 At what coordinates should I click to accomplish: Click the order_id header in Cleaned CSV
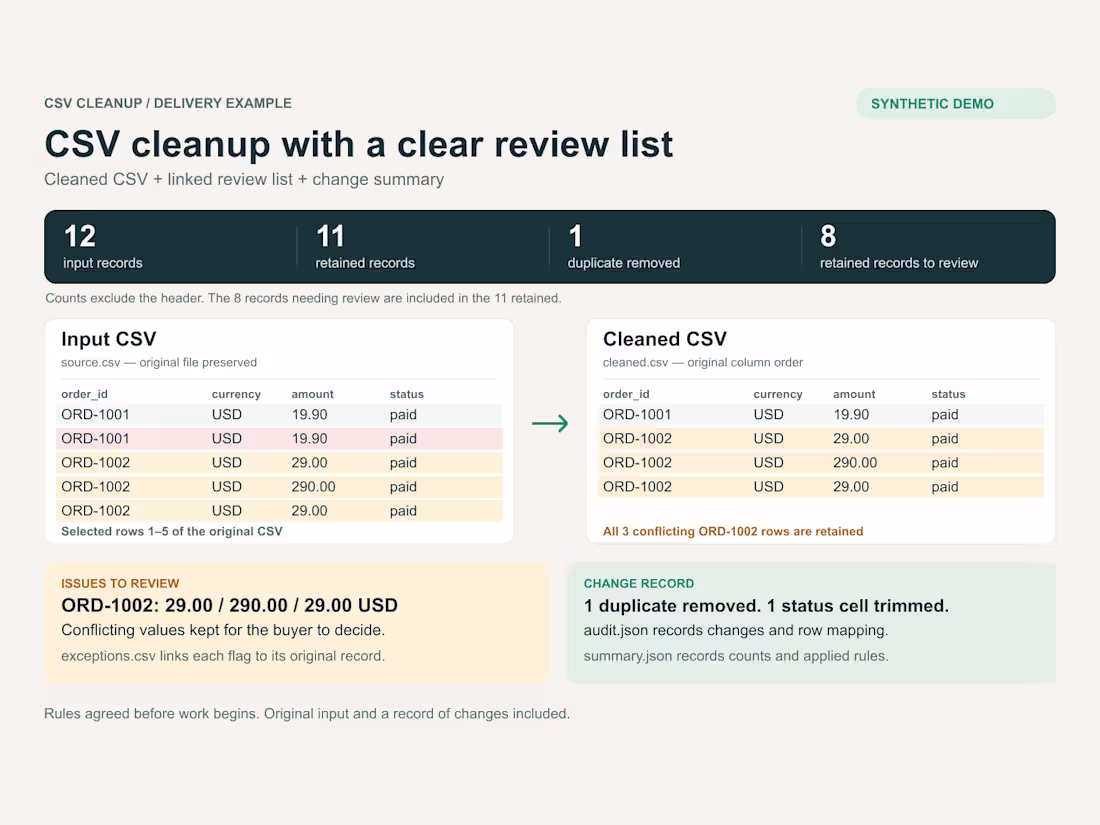point(626,394)
